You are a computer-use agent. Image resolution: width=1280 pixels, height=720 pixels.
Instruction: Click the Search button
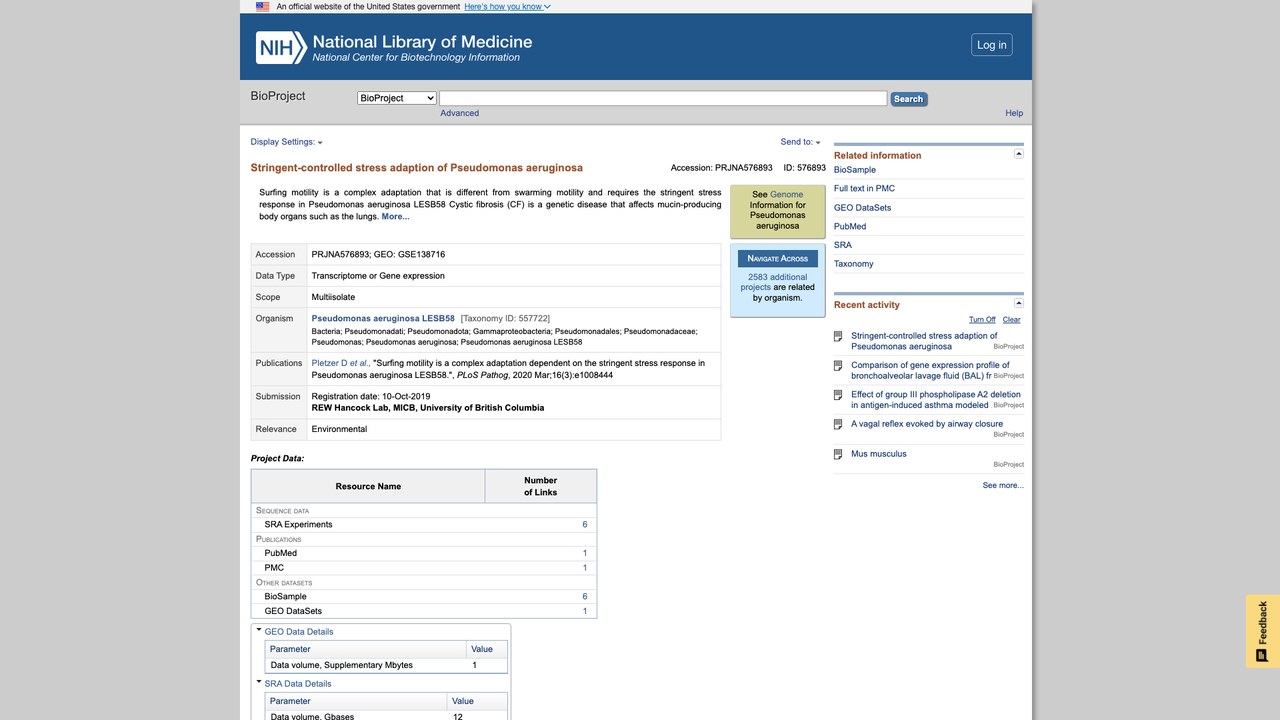pos(909,99)
